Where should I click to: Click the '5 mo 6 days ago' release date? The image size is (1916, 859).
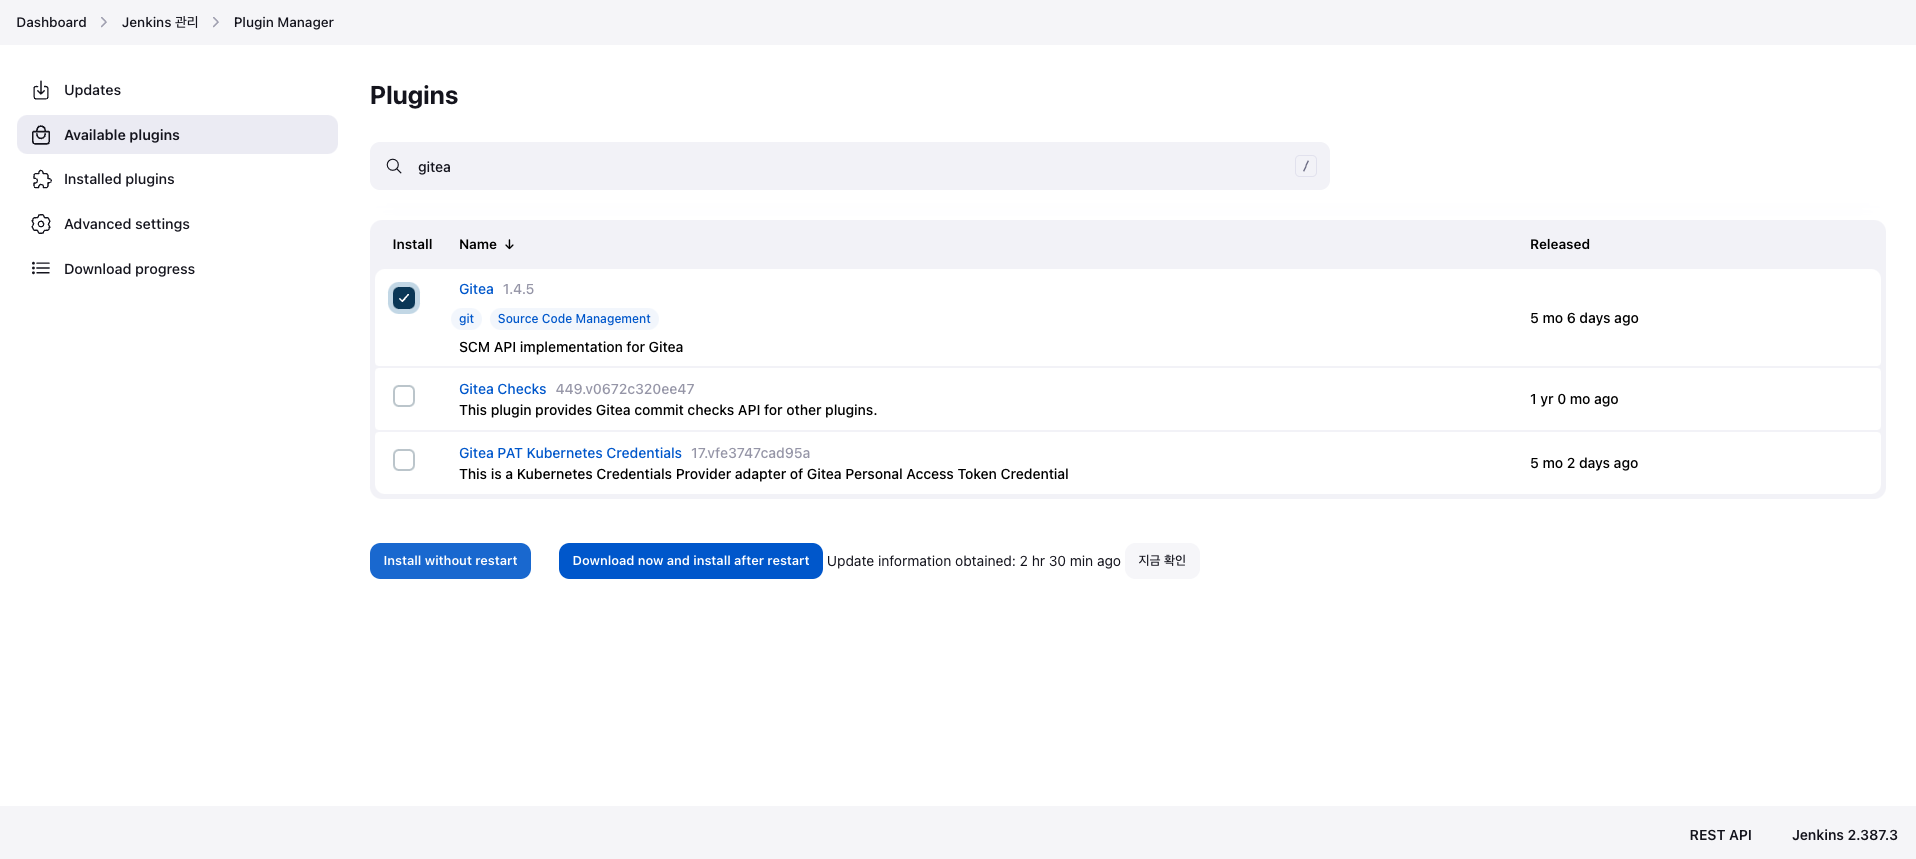point(1584,318)
